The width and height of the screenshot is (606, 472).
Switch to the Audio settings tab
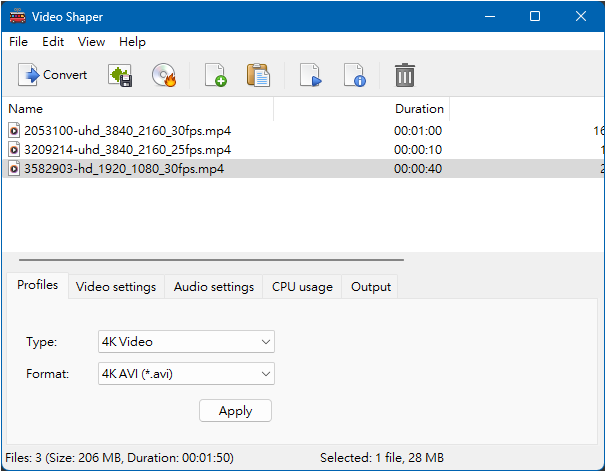click(214, 287)
